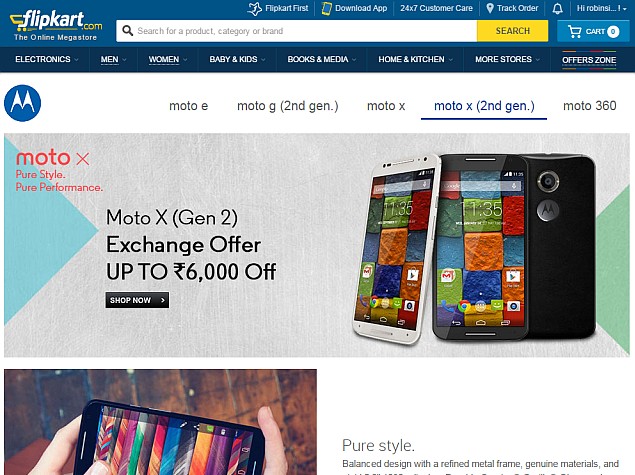Image resolution: width=635 pixels, height=475 pixels.
Task: Open the shopping cart icon
Action: tap(574, 31)
